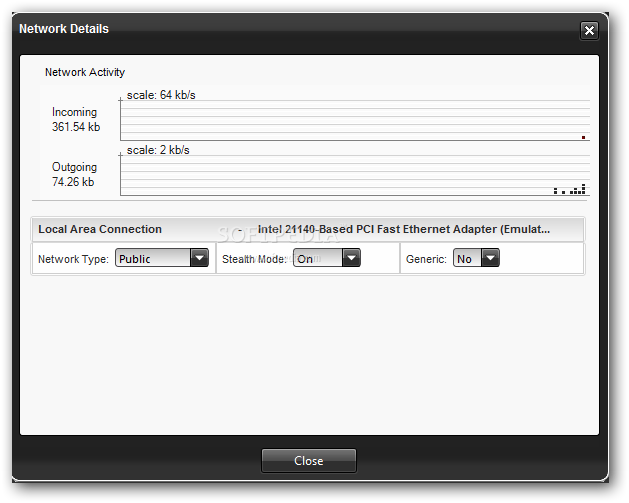Click the Network Type: label
629x503 pixels.
(73, 259)
